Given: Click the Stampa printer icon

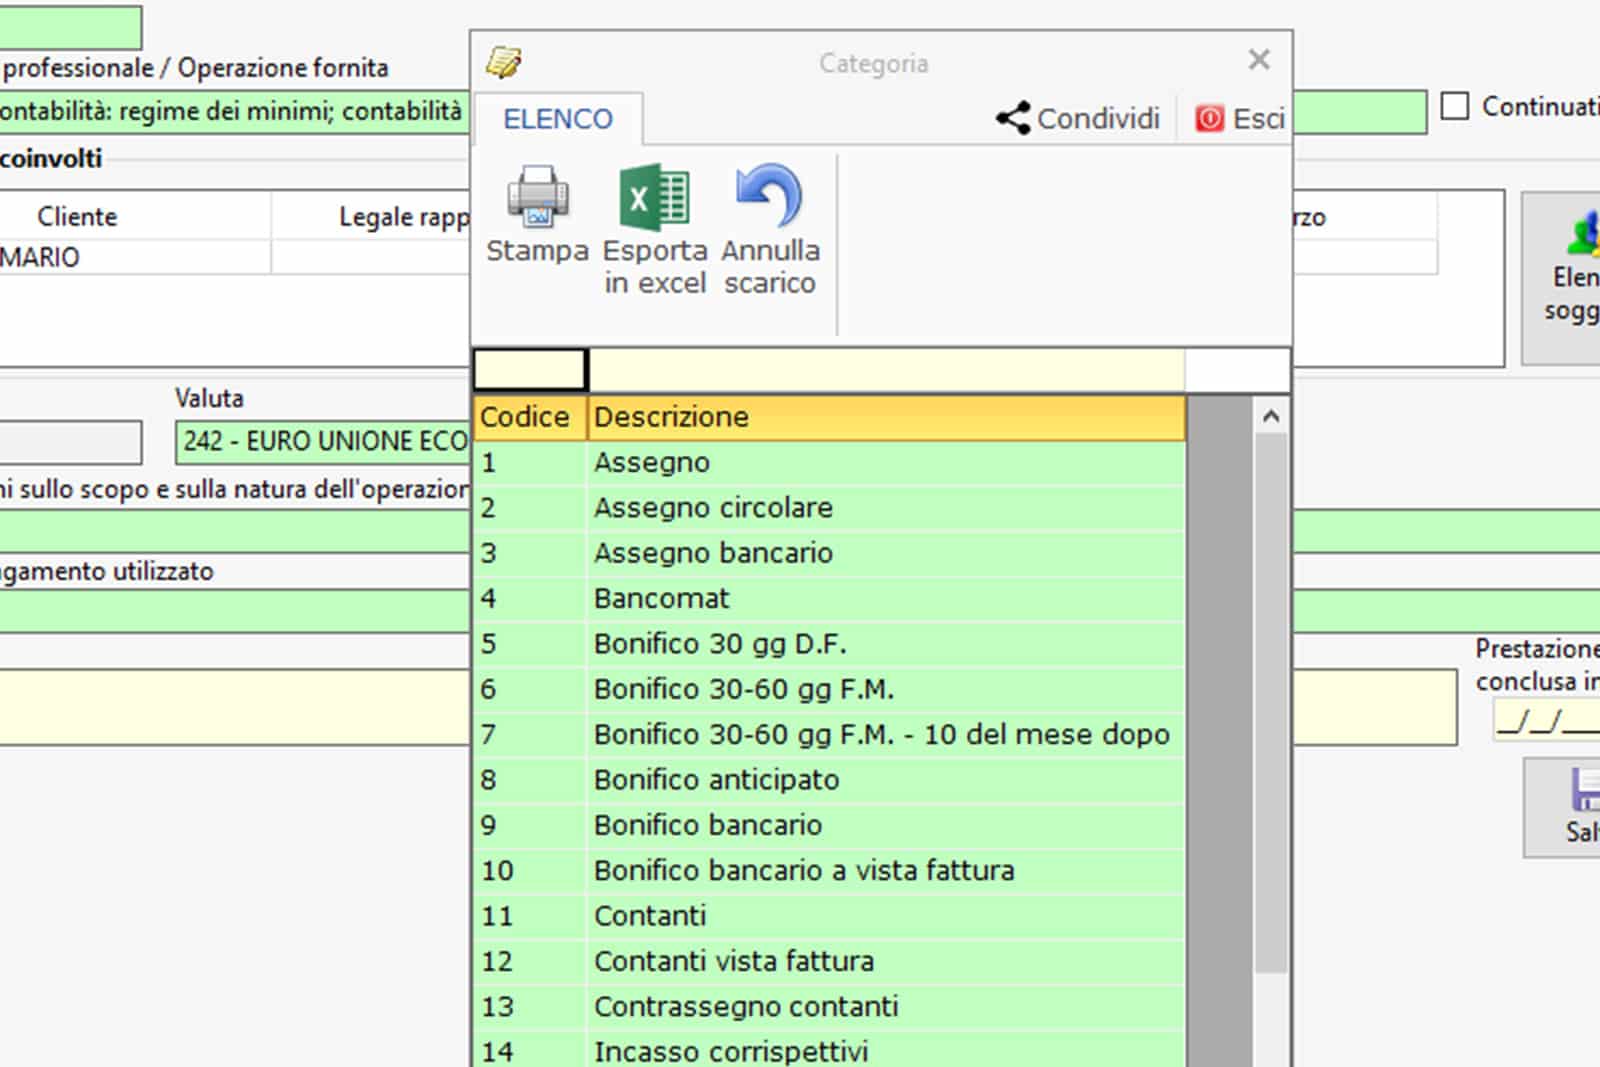Looking at the screenshot, I should point(538,197).
